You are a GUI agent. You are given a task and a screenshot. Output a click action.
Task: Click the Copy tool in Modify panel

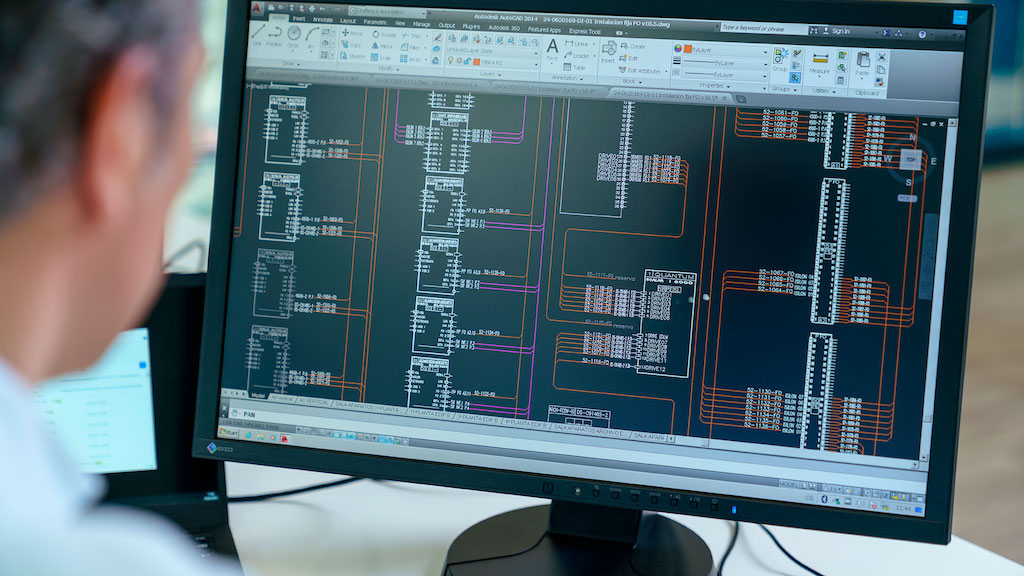tap(351, 44)
